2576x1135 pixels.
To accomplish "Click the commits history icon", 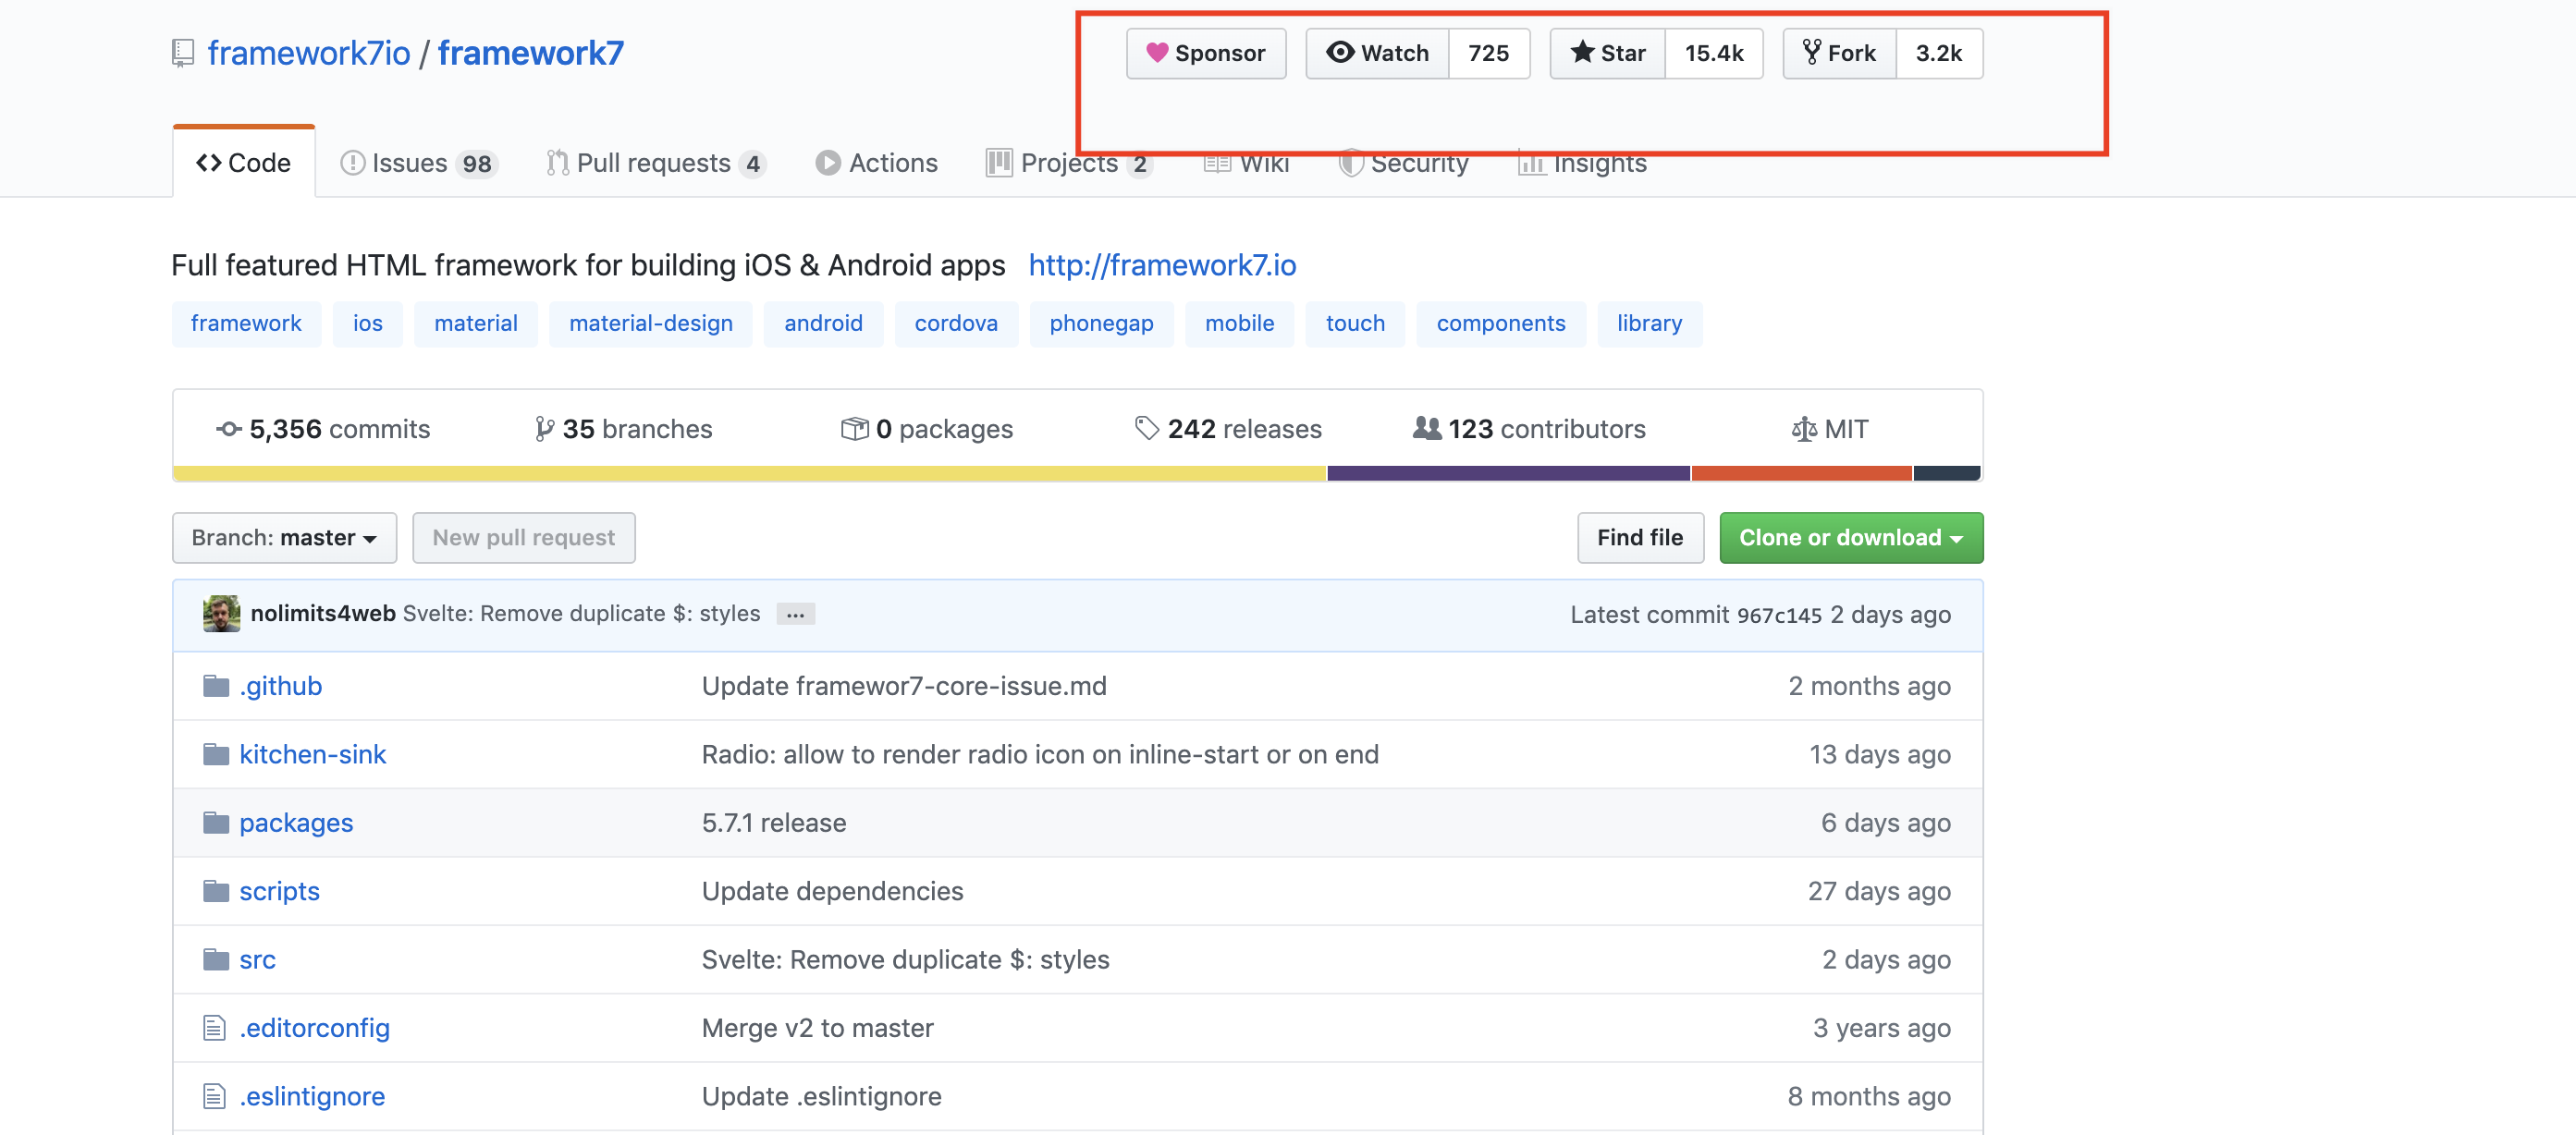I will tap(229, 429).
